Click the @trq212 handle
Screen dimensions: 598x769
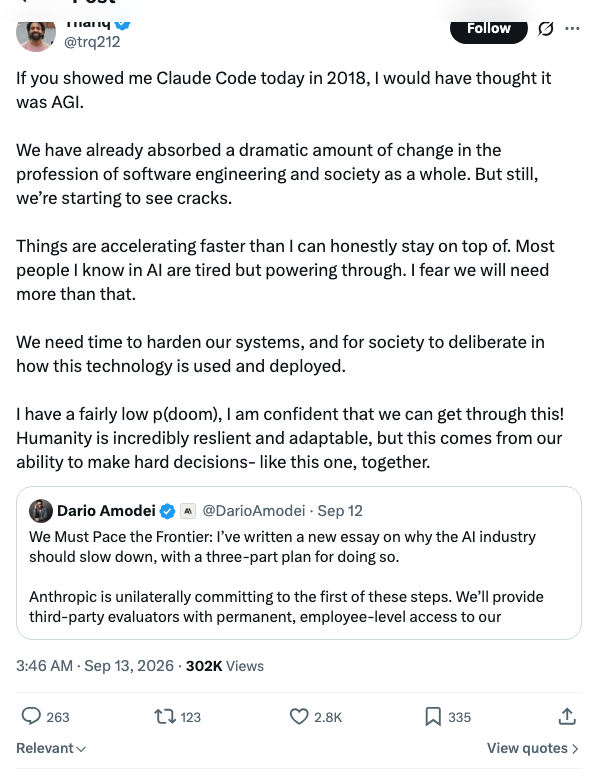coord(92,42)
